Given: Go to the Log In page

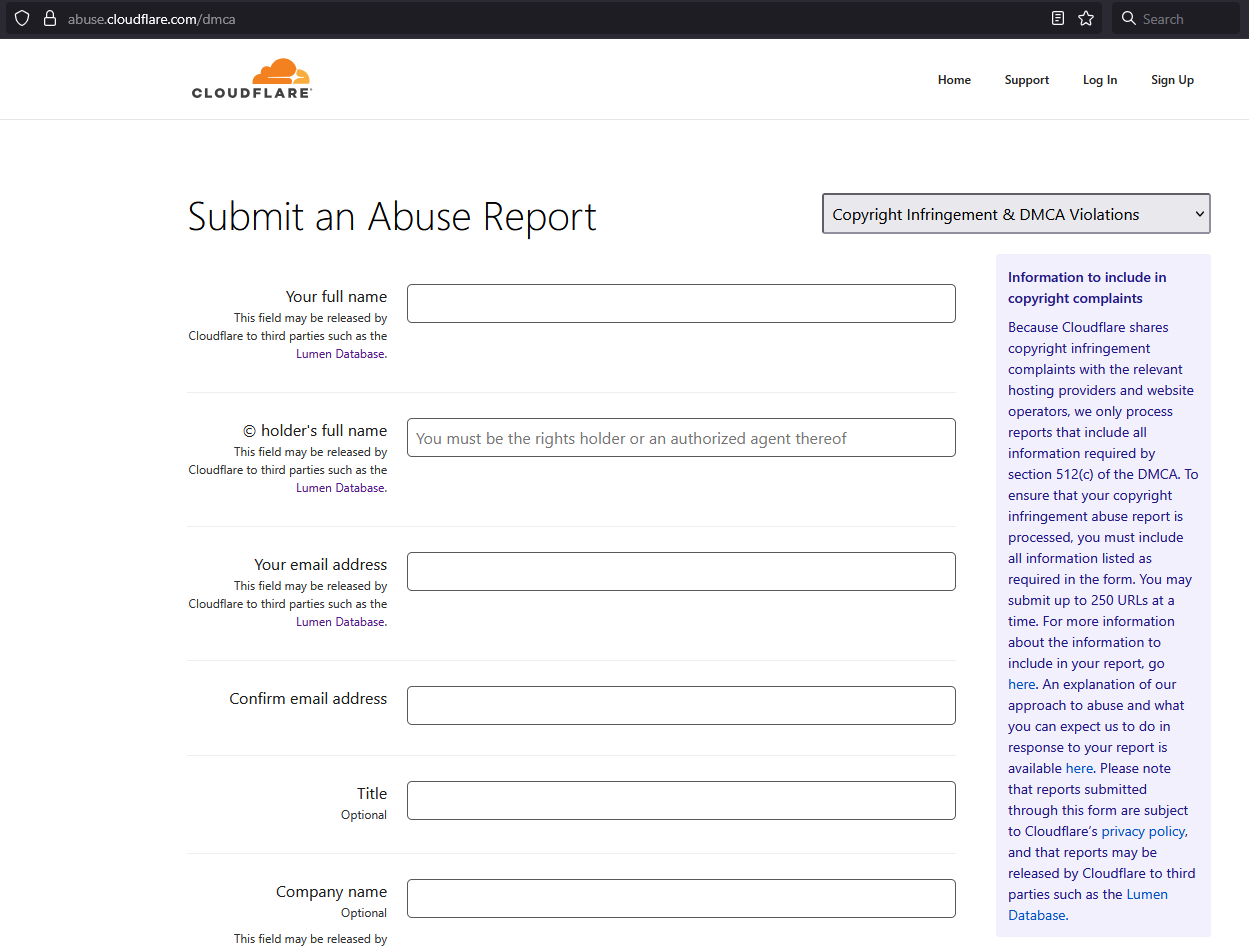Looking at the screenshot, I should (x=1100, y=80).
